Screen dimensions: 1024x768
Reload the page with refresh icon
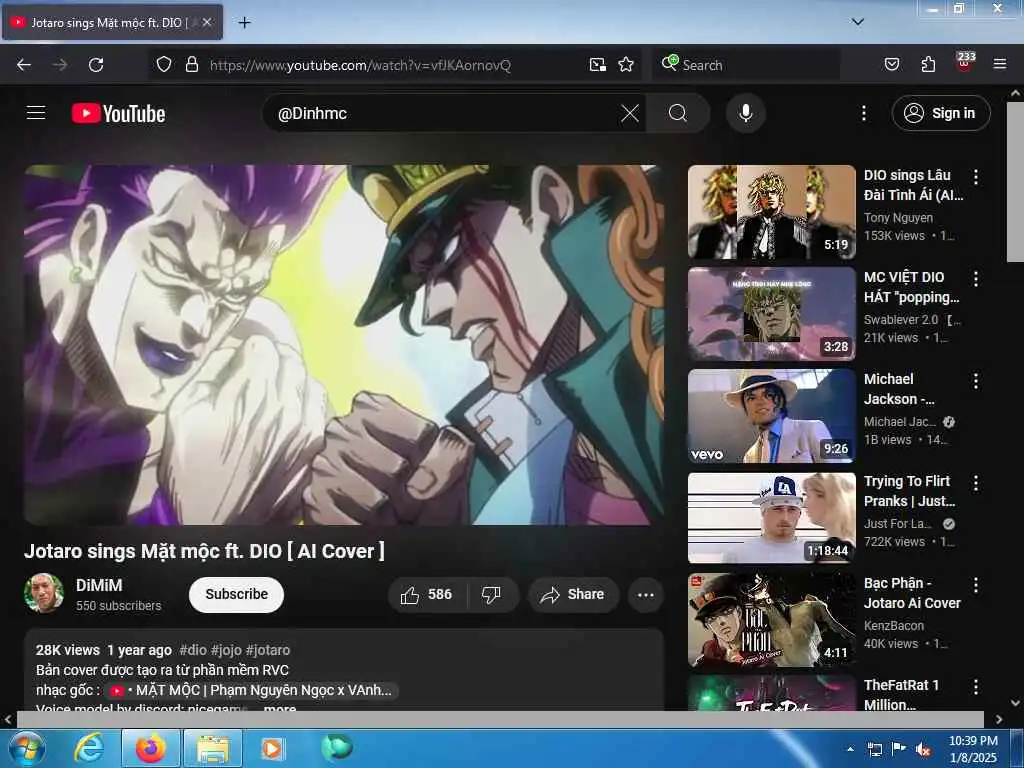(x=96, y=65)
